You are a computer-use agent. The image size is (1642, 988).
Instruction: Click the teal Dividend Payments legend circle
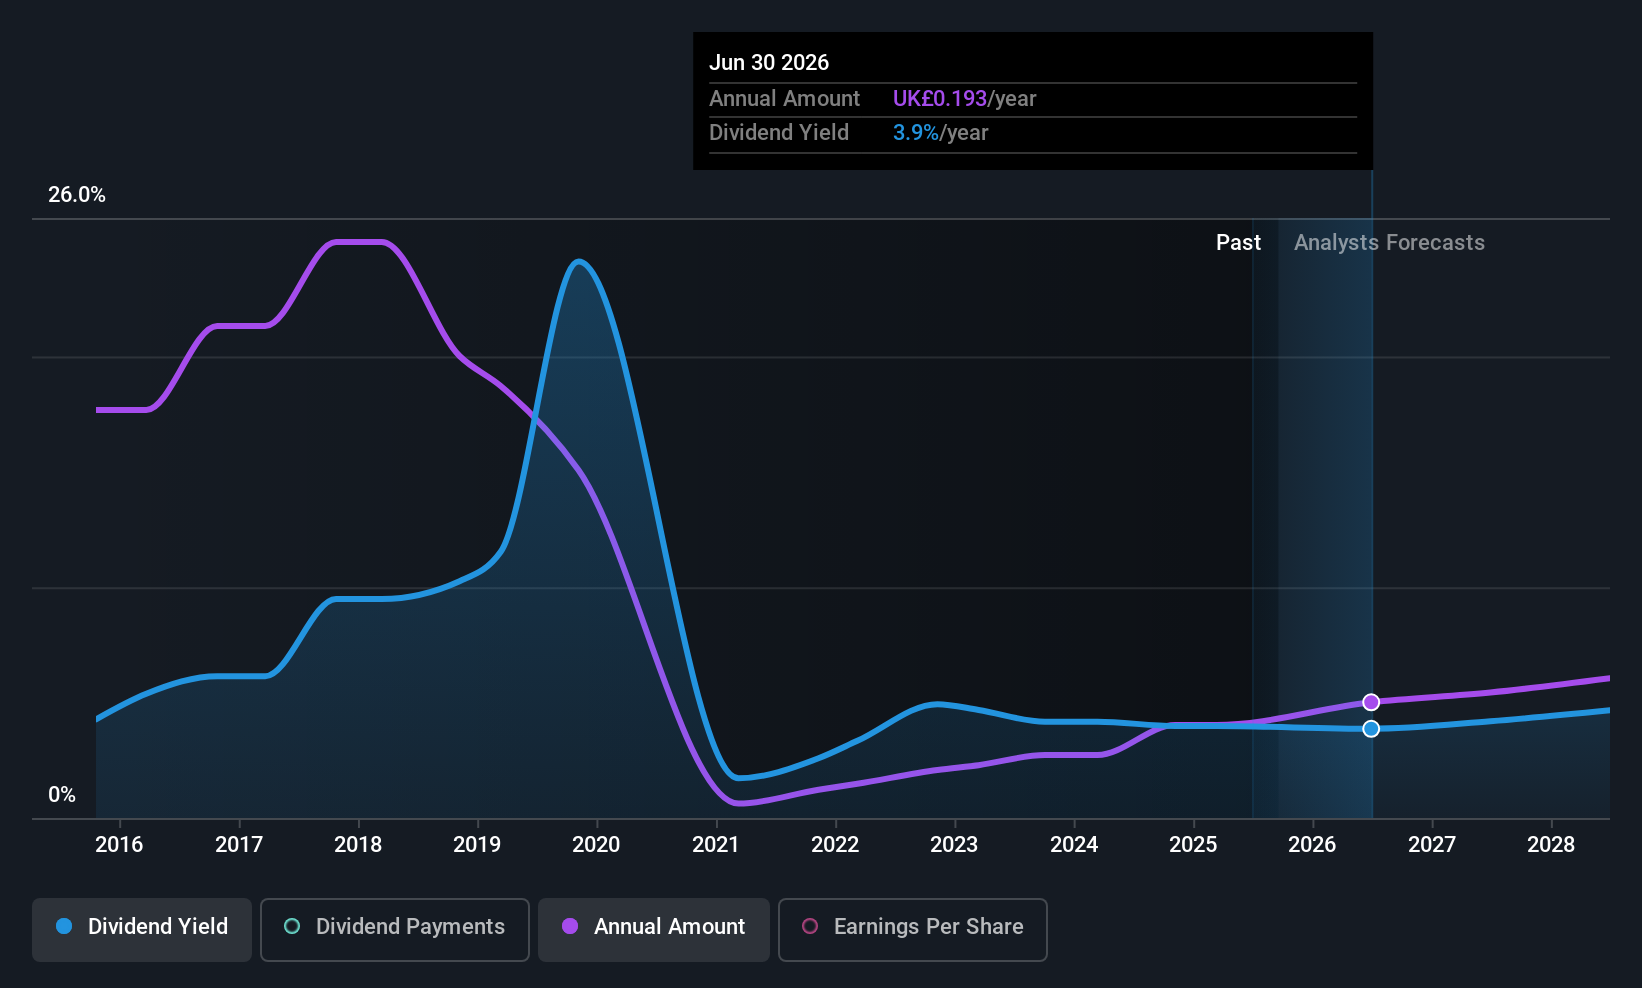[x=292, y=926]
